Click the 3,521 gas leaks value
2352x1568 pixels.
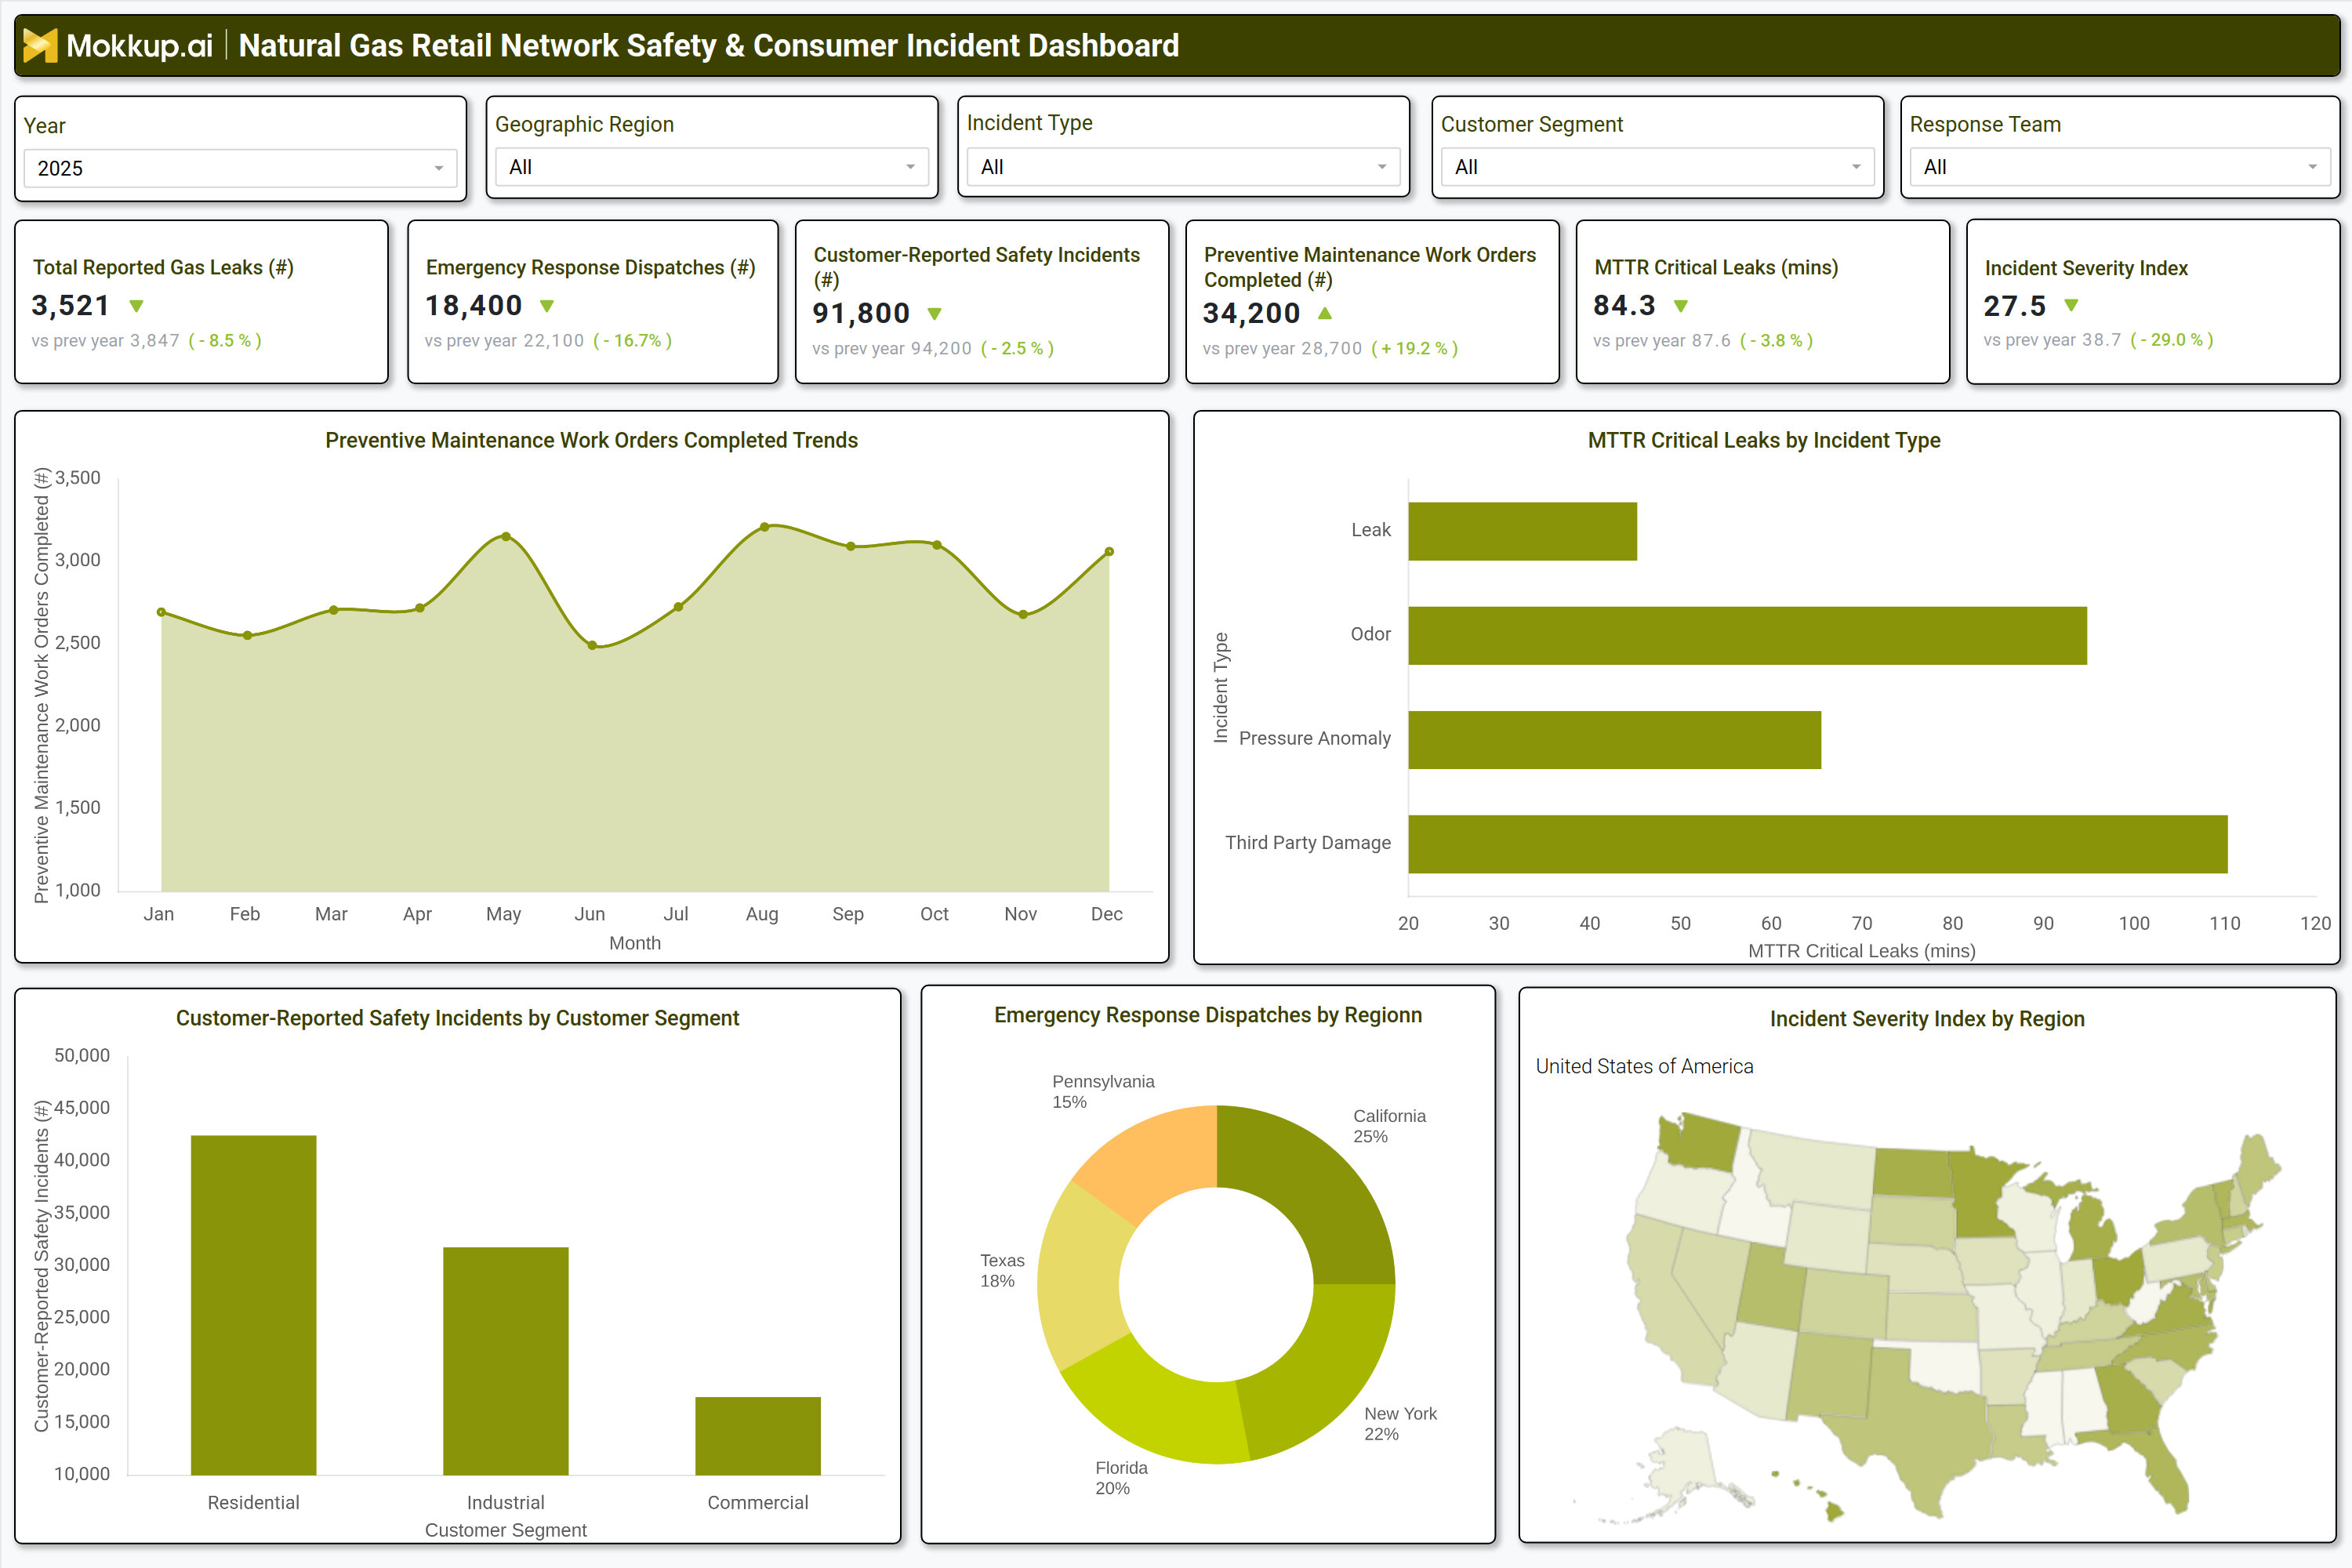pos(70,305)
